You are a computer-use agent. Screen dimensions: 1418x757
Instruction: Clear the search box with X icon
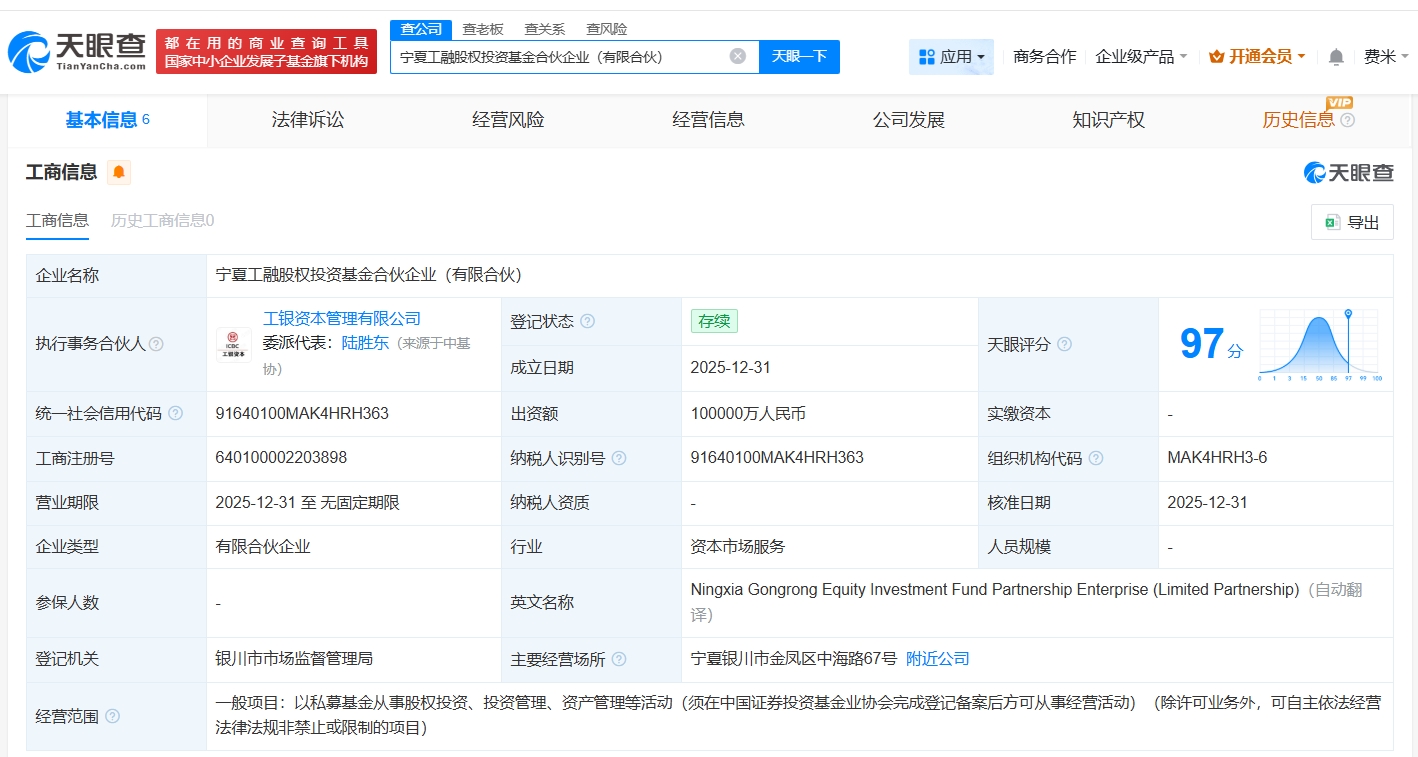point(738,57)
